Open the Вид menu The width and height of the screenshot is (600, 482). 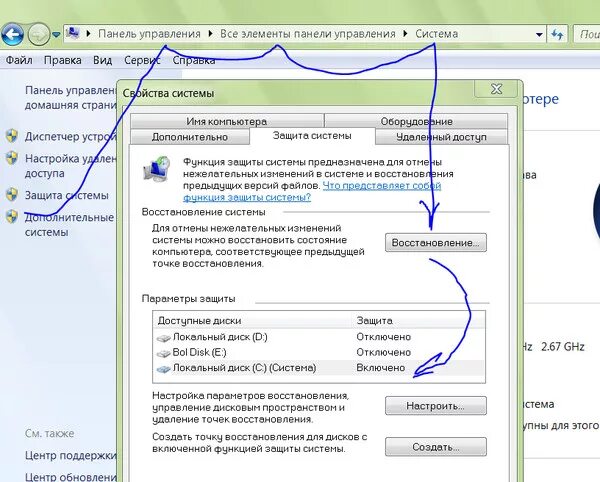[x=103, y=60]
